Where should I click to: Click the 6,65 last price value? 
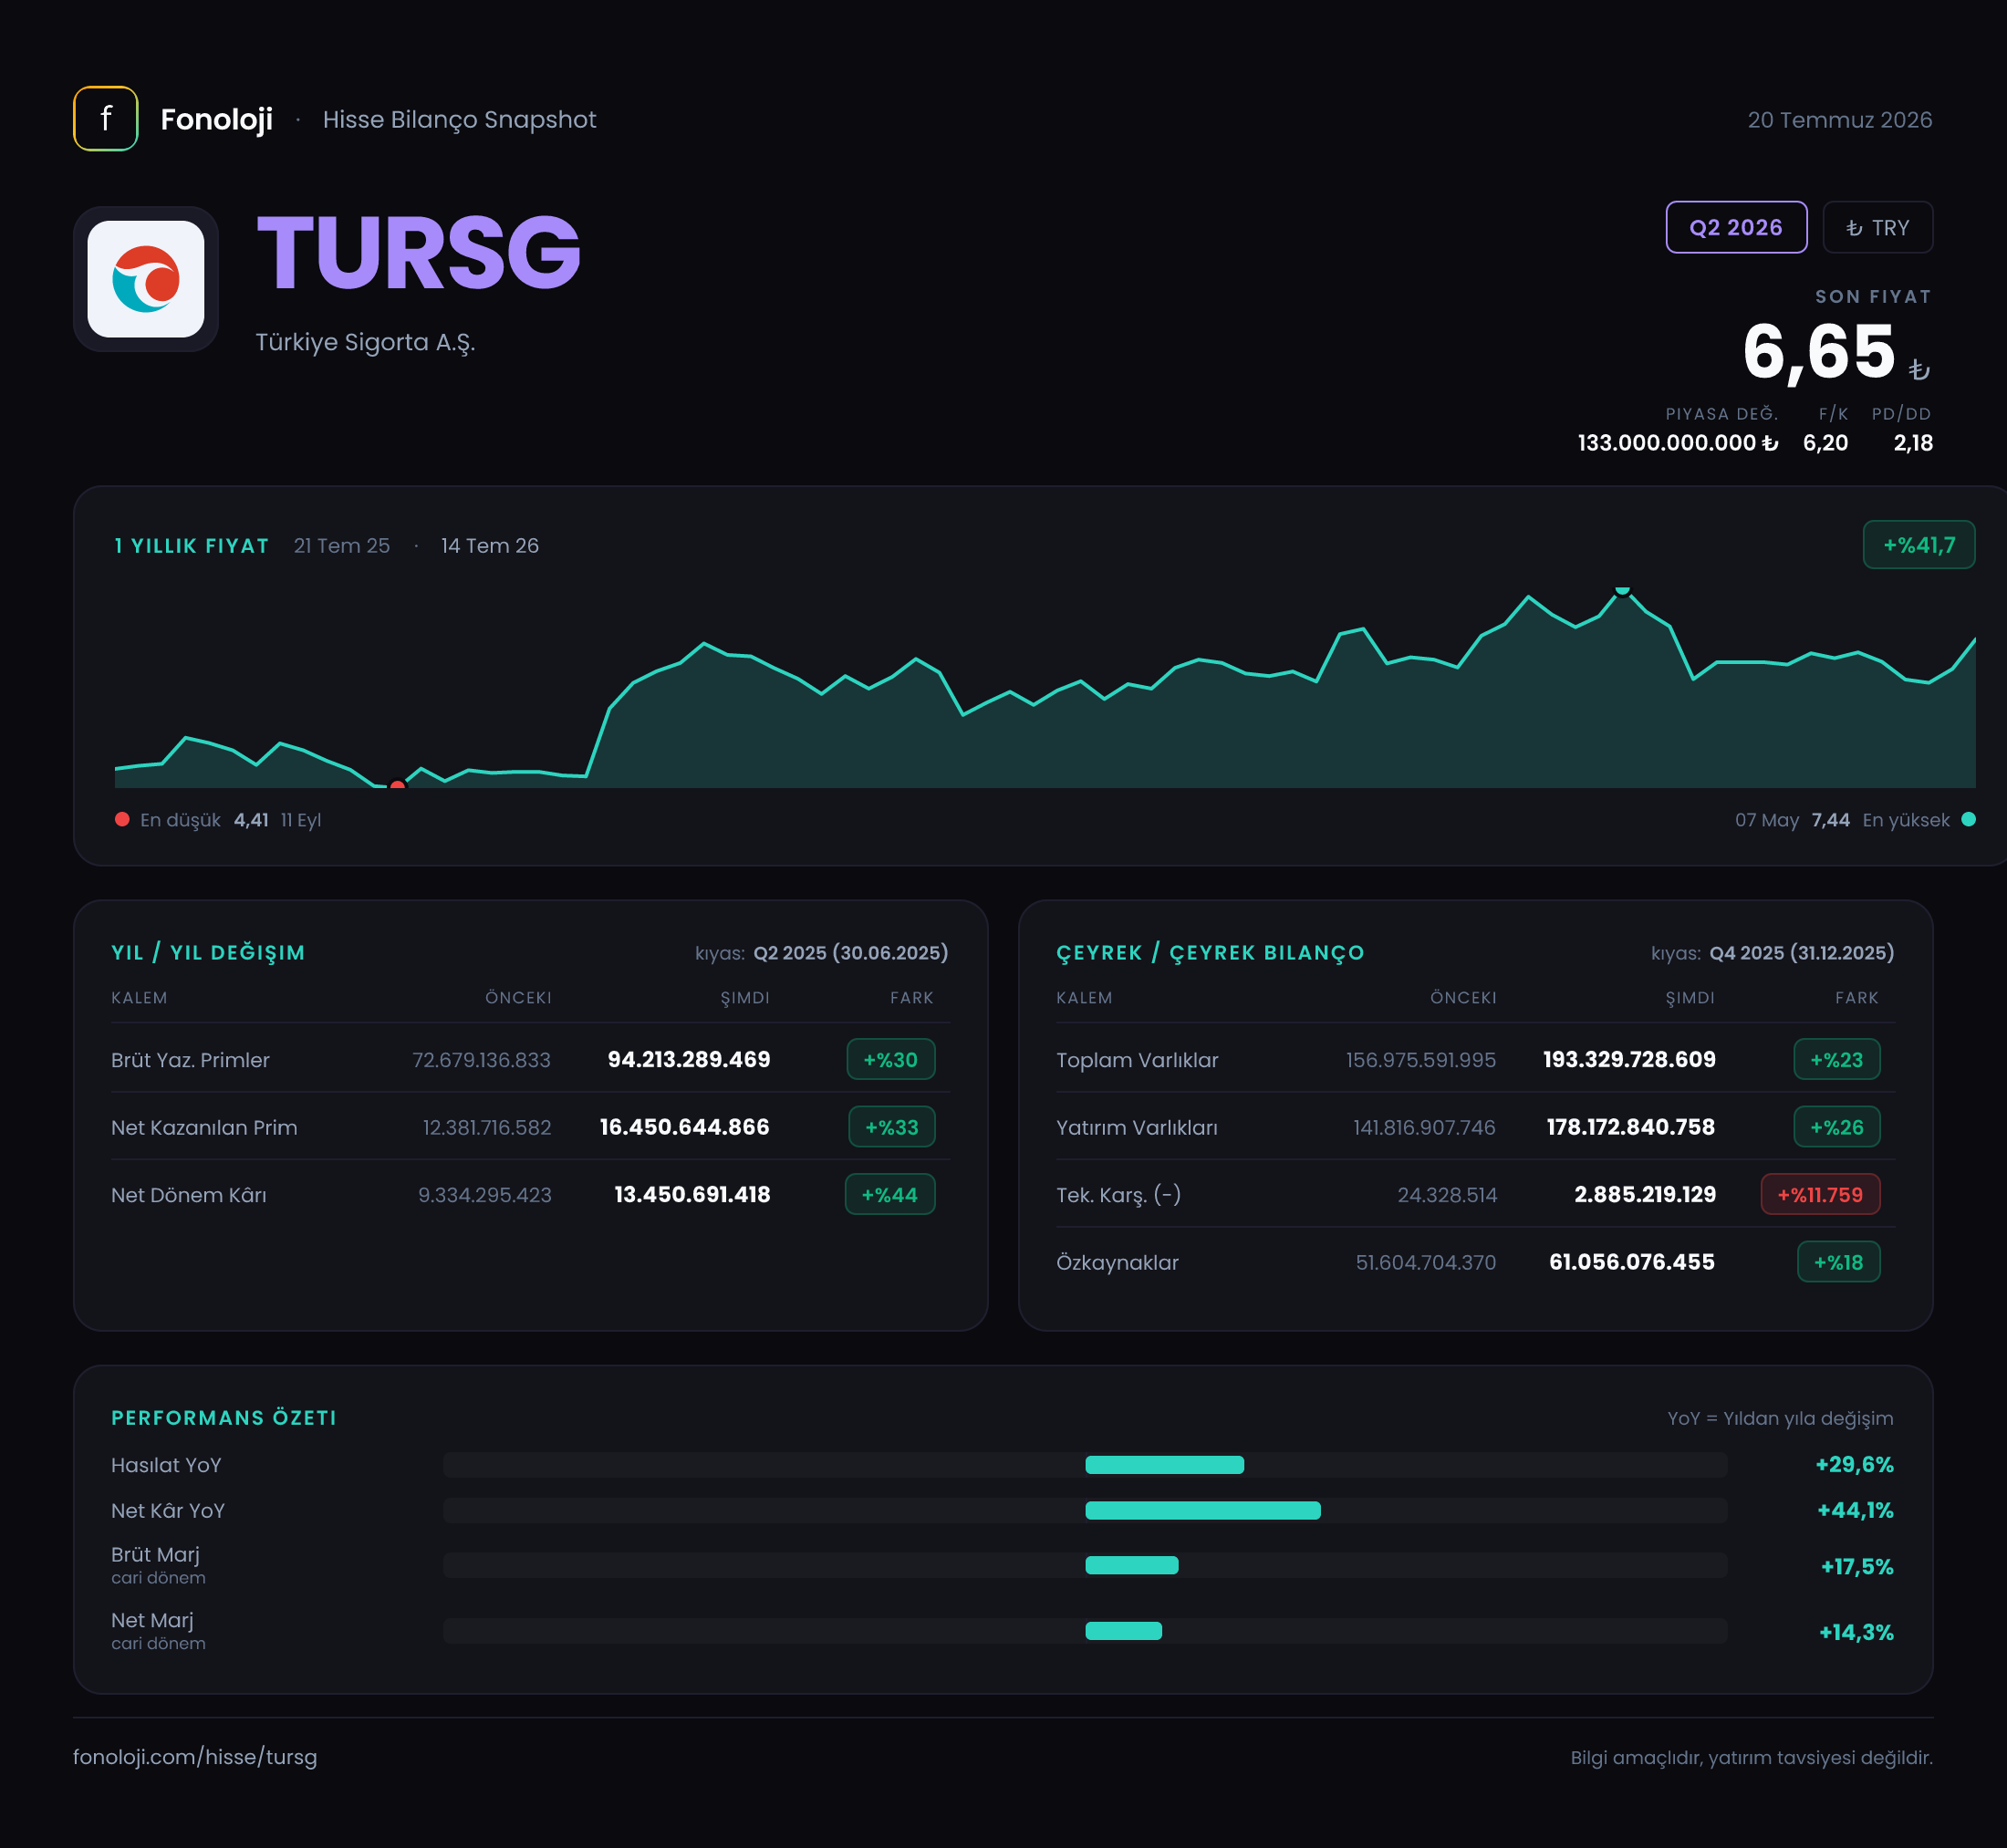point(1818,352)
